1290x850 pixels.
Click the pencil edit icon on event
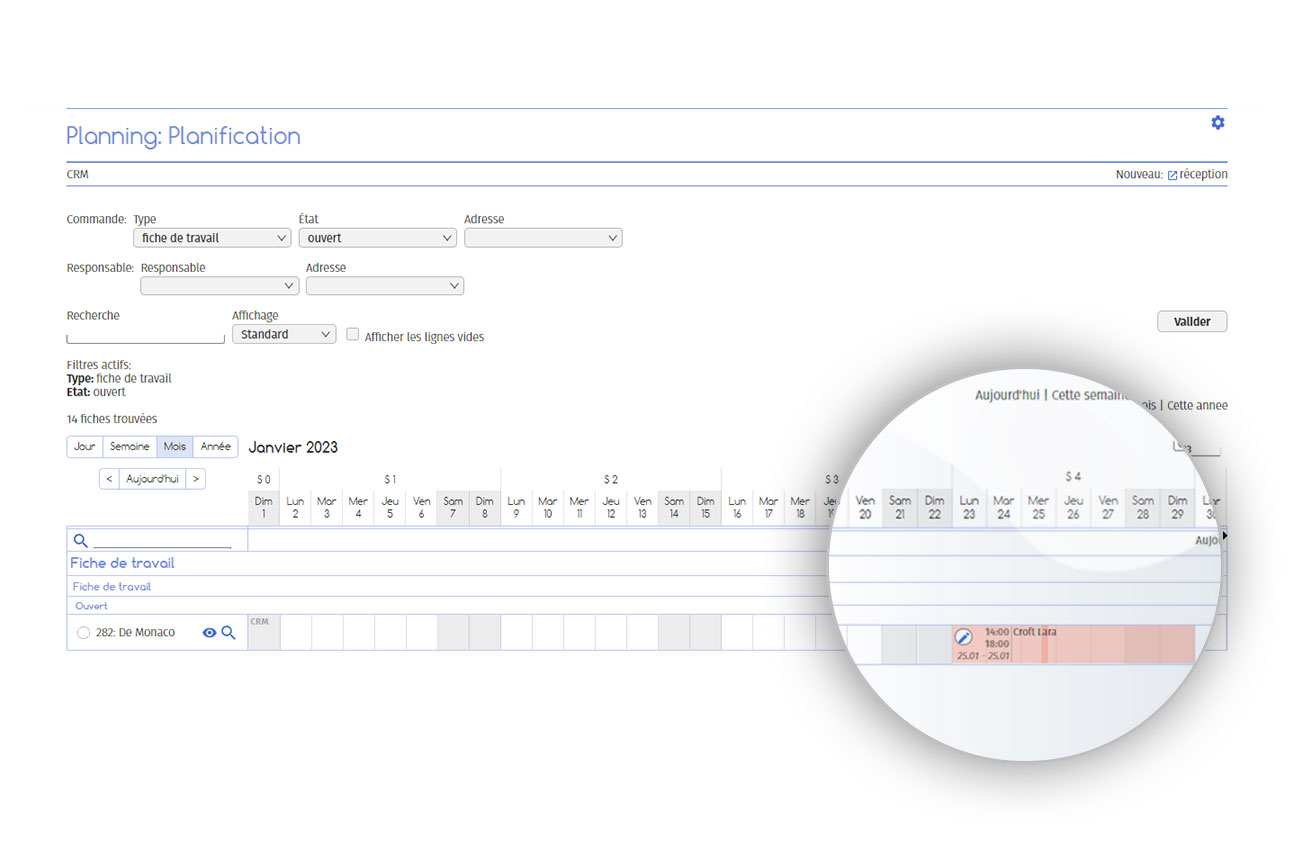pos(964,637)
